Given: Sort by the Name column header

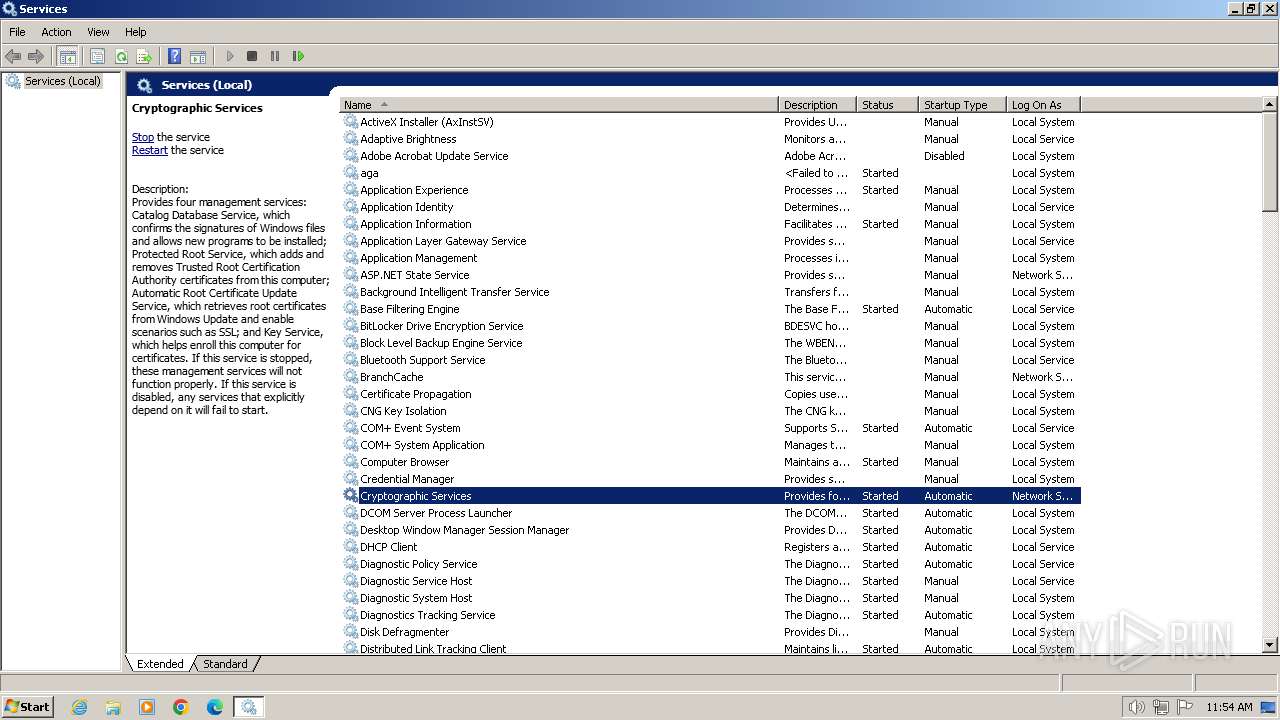Looking at the screenshot, I should click(558, 104).
